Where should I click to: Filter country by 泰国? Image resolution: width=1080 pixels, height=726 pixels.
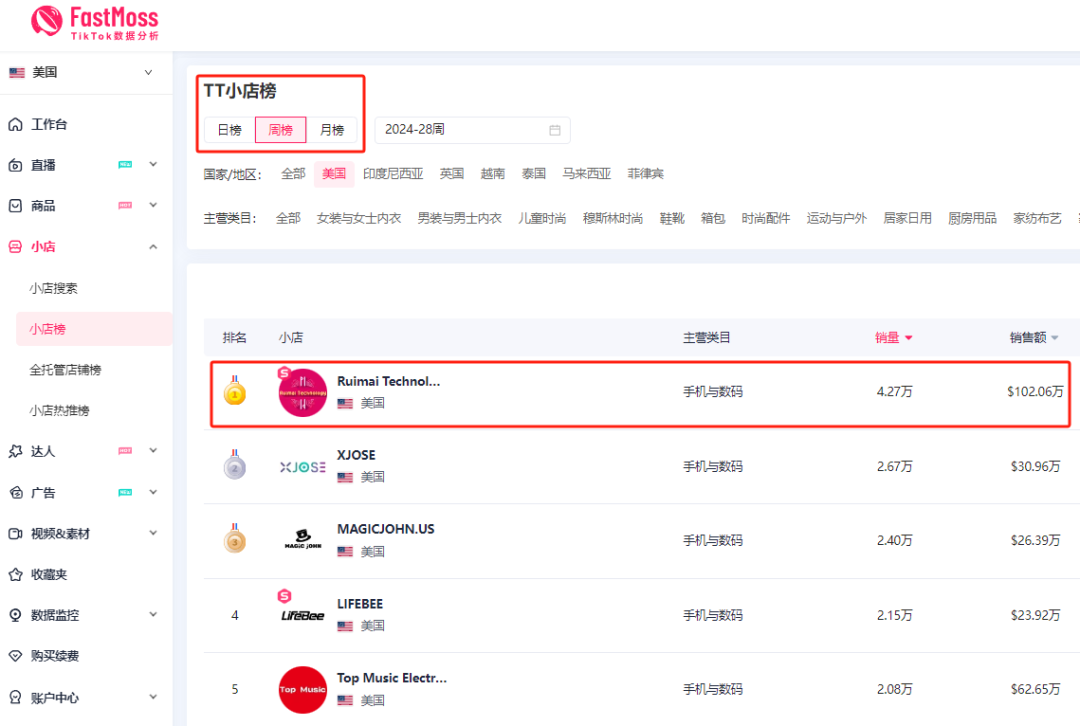tap(534, 174)
